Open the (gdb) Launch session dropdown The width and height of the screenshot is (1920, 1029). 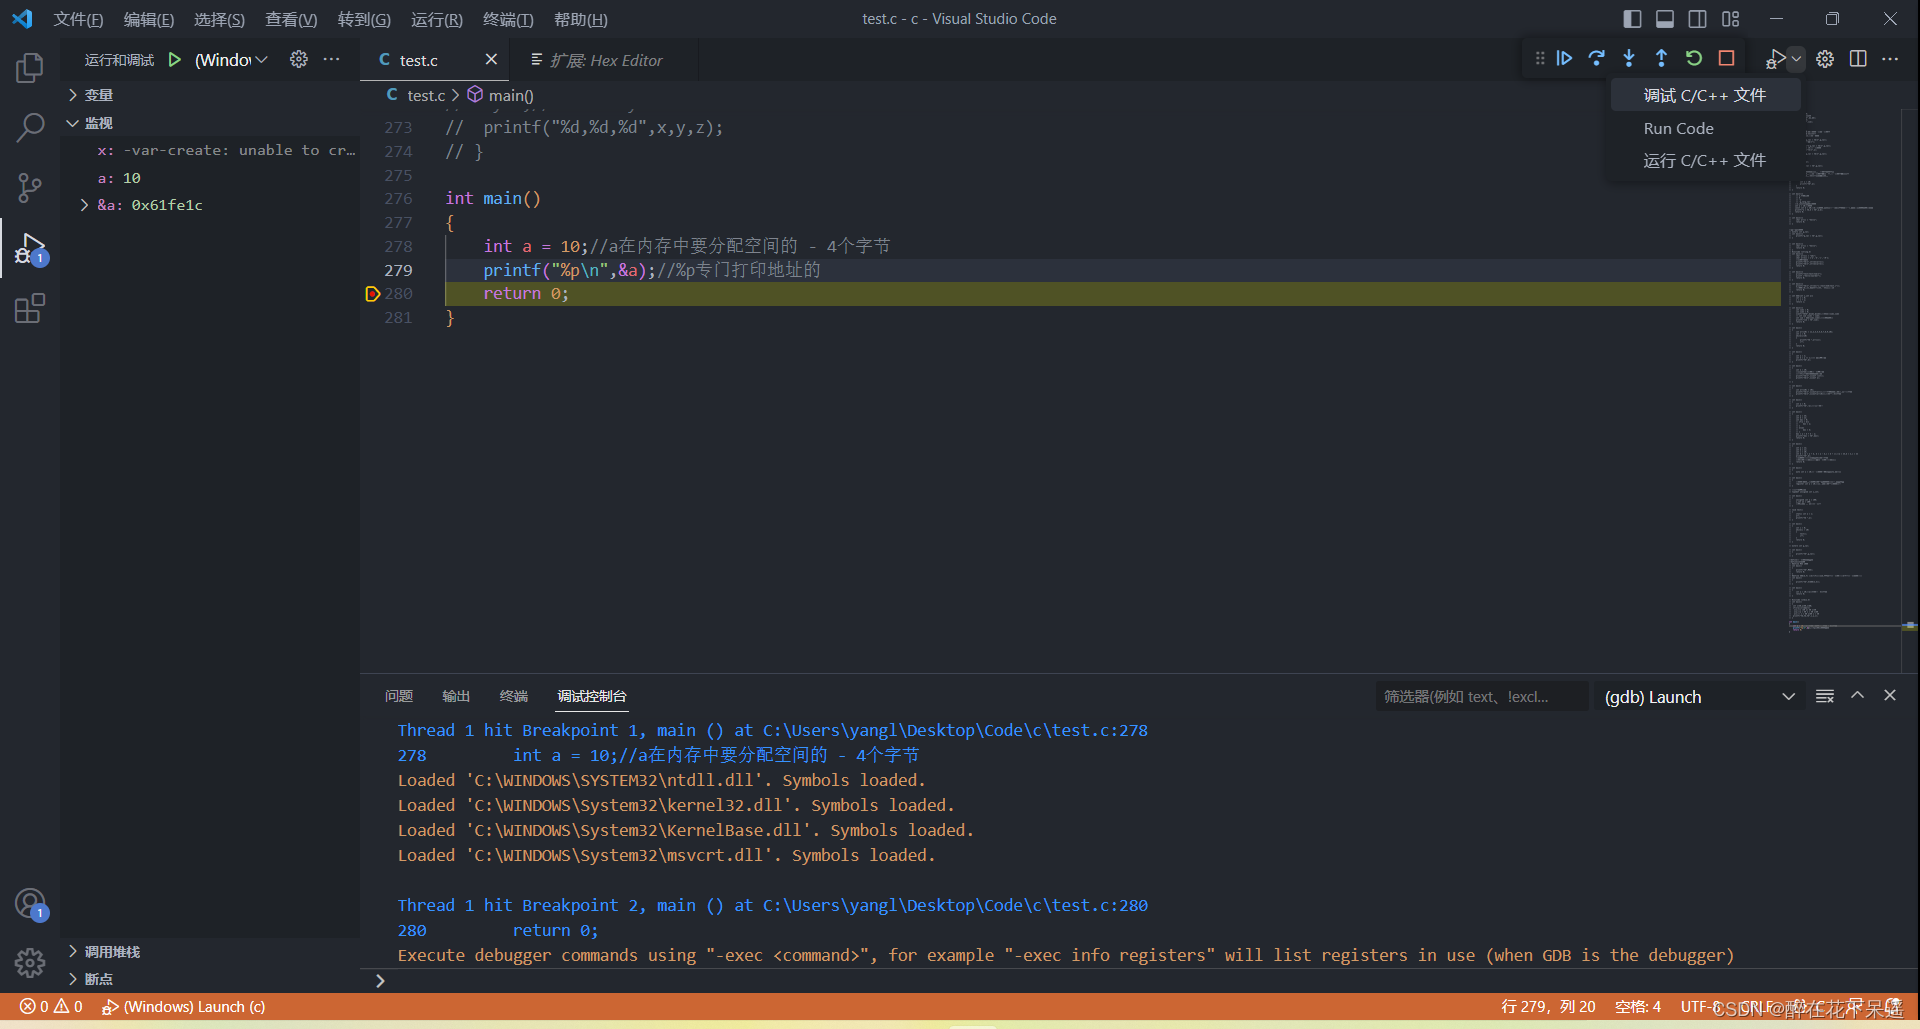1700,697
